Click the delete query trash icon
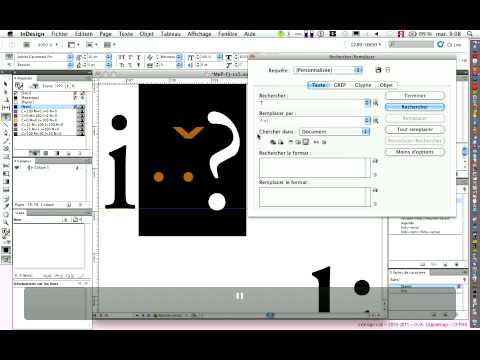The width and height of the screenshot is (480, 360). [388, 70]
